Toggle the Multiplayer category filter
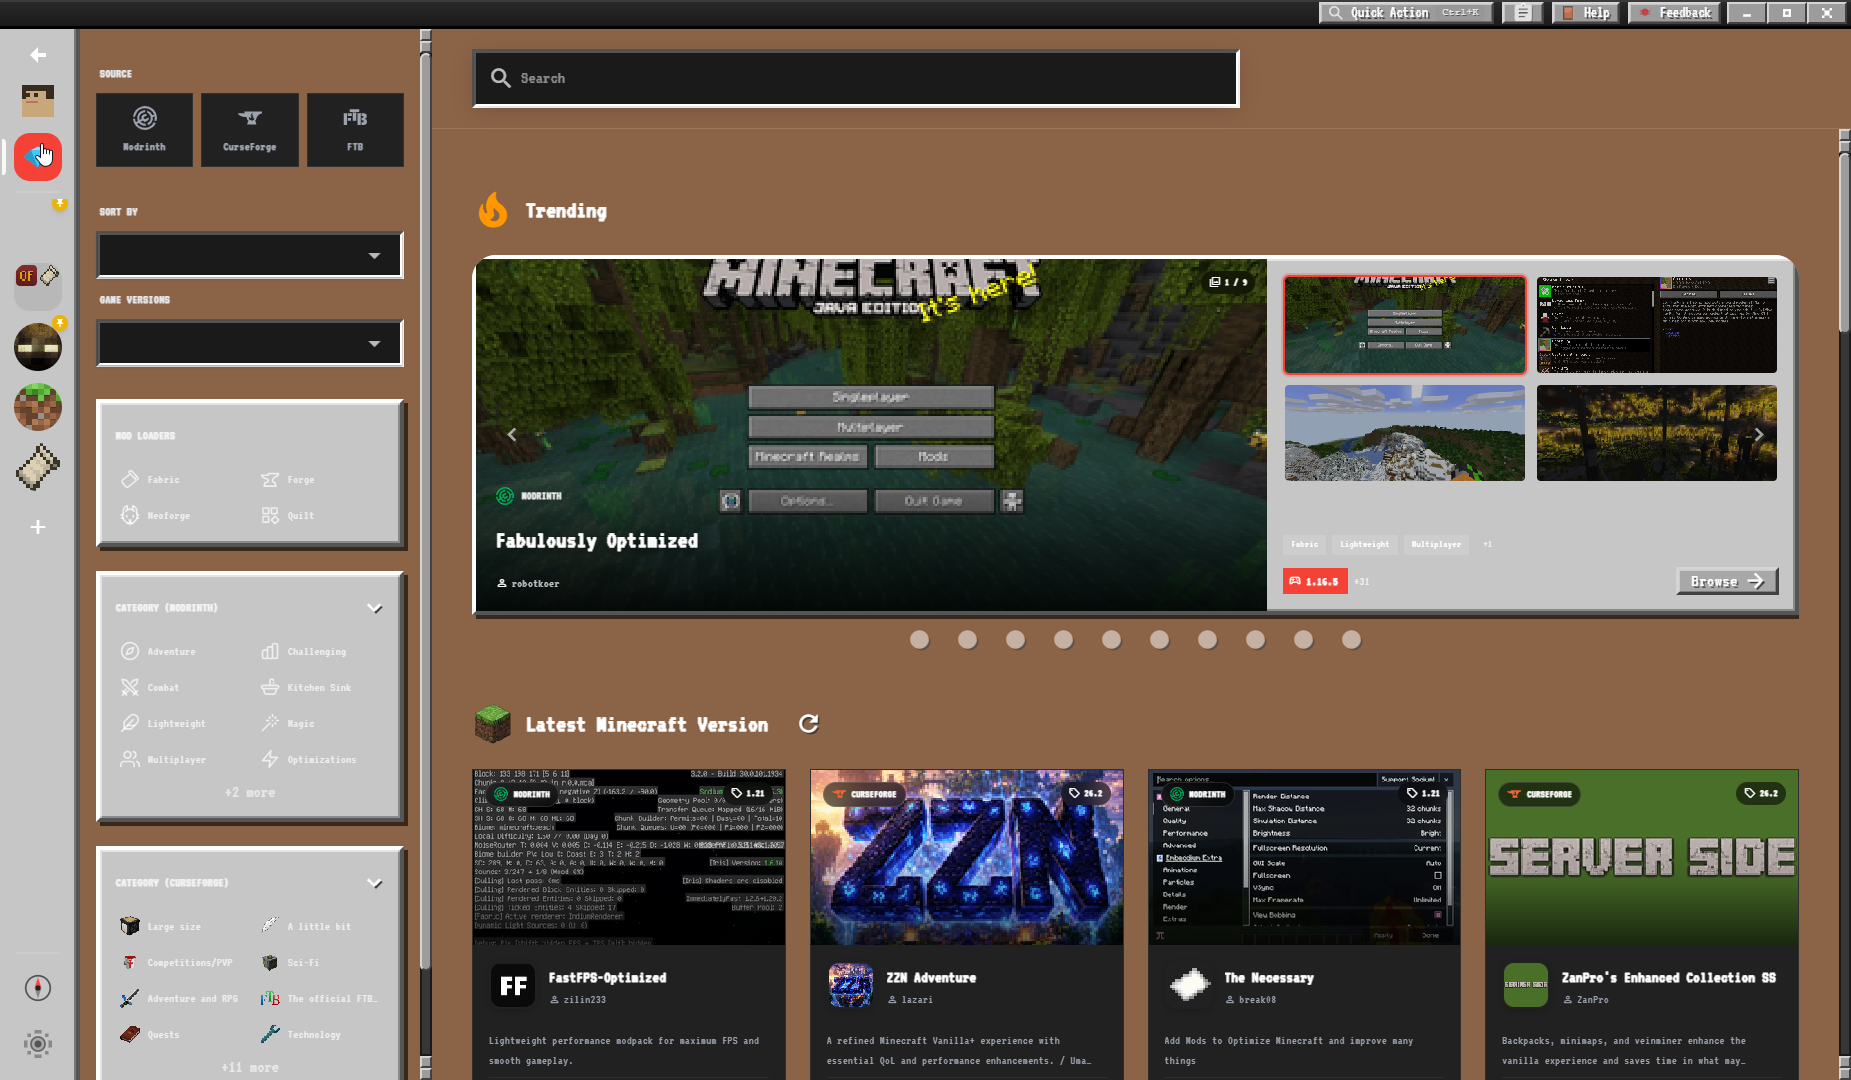This screenshot has width=1851, height=1080. point(163,760)
